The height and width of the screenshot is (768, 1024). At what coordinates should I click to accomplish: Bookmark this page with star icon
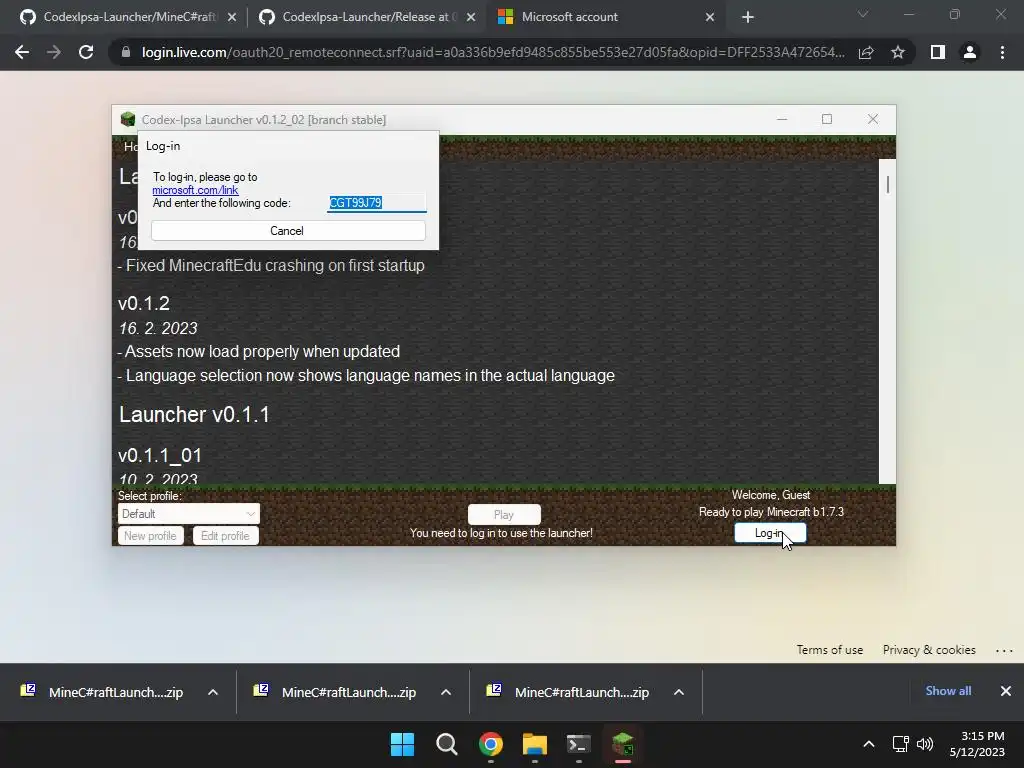(x=898, y=52)
